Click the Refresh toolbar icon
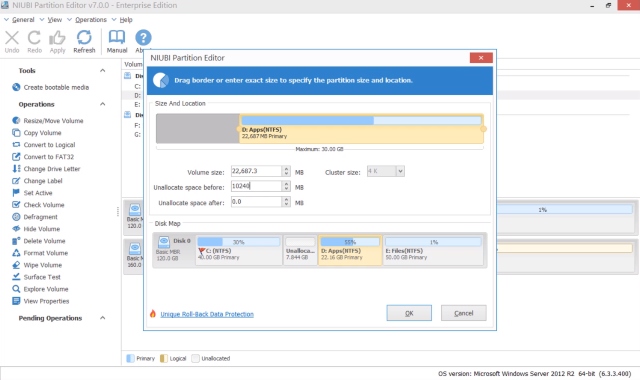The width and height of the screenshot is (640, 380). [84, 38]
